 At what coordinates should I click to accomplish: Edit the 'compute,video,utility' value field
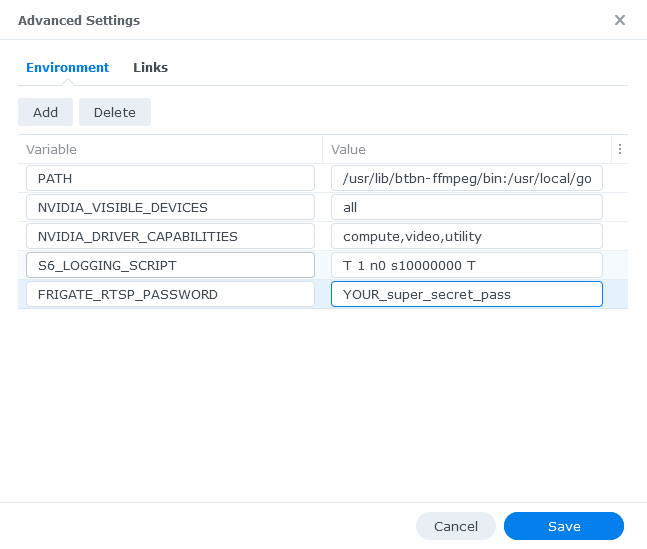(467, 236)
